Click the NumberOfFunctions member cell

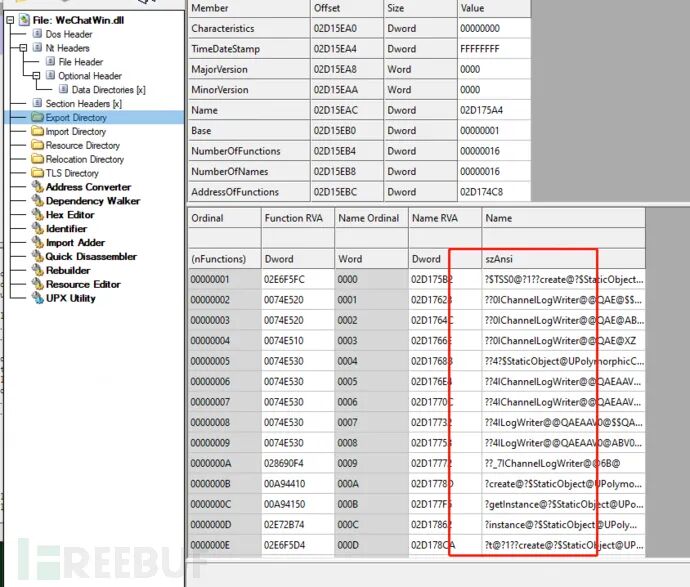pos(249,151)
